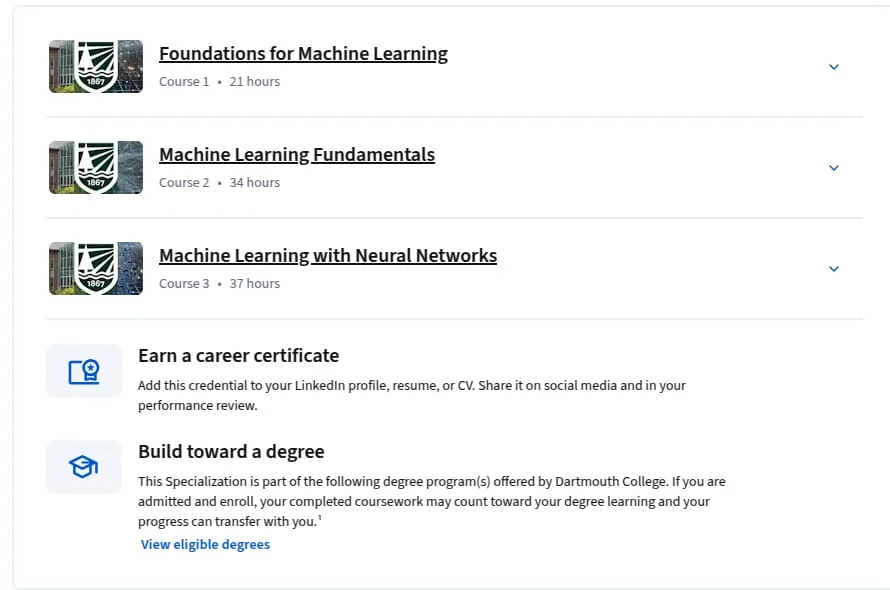
Task: Click the graduation cap degree icon
Action: [84, 467]
